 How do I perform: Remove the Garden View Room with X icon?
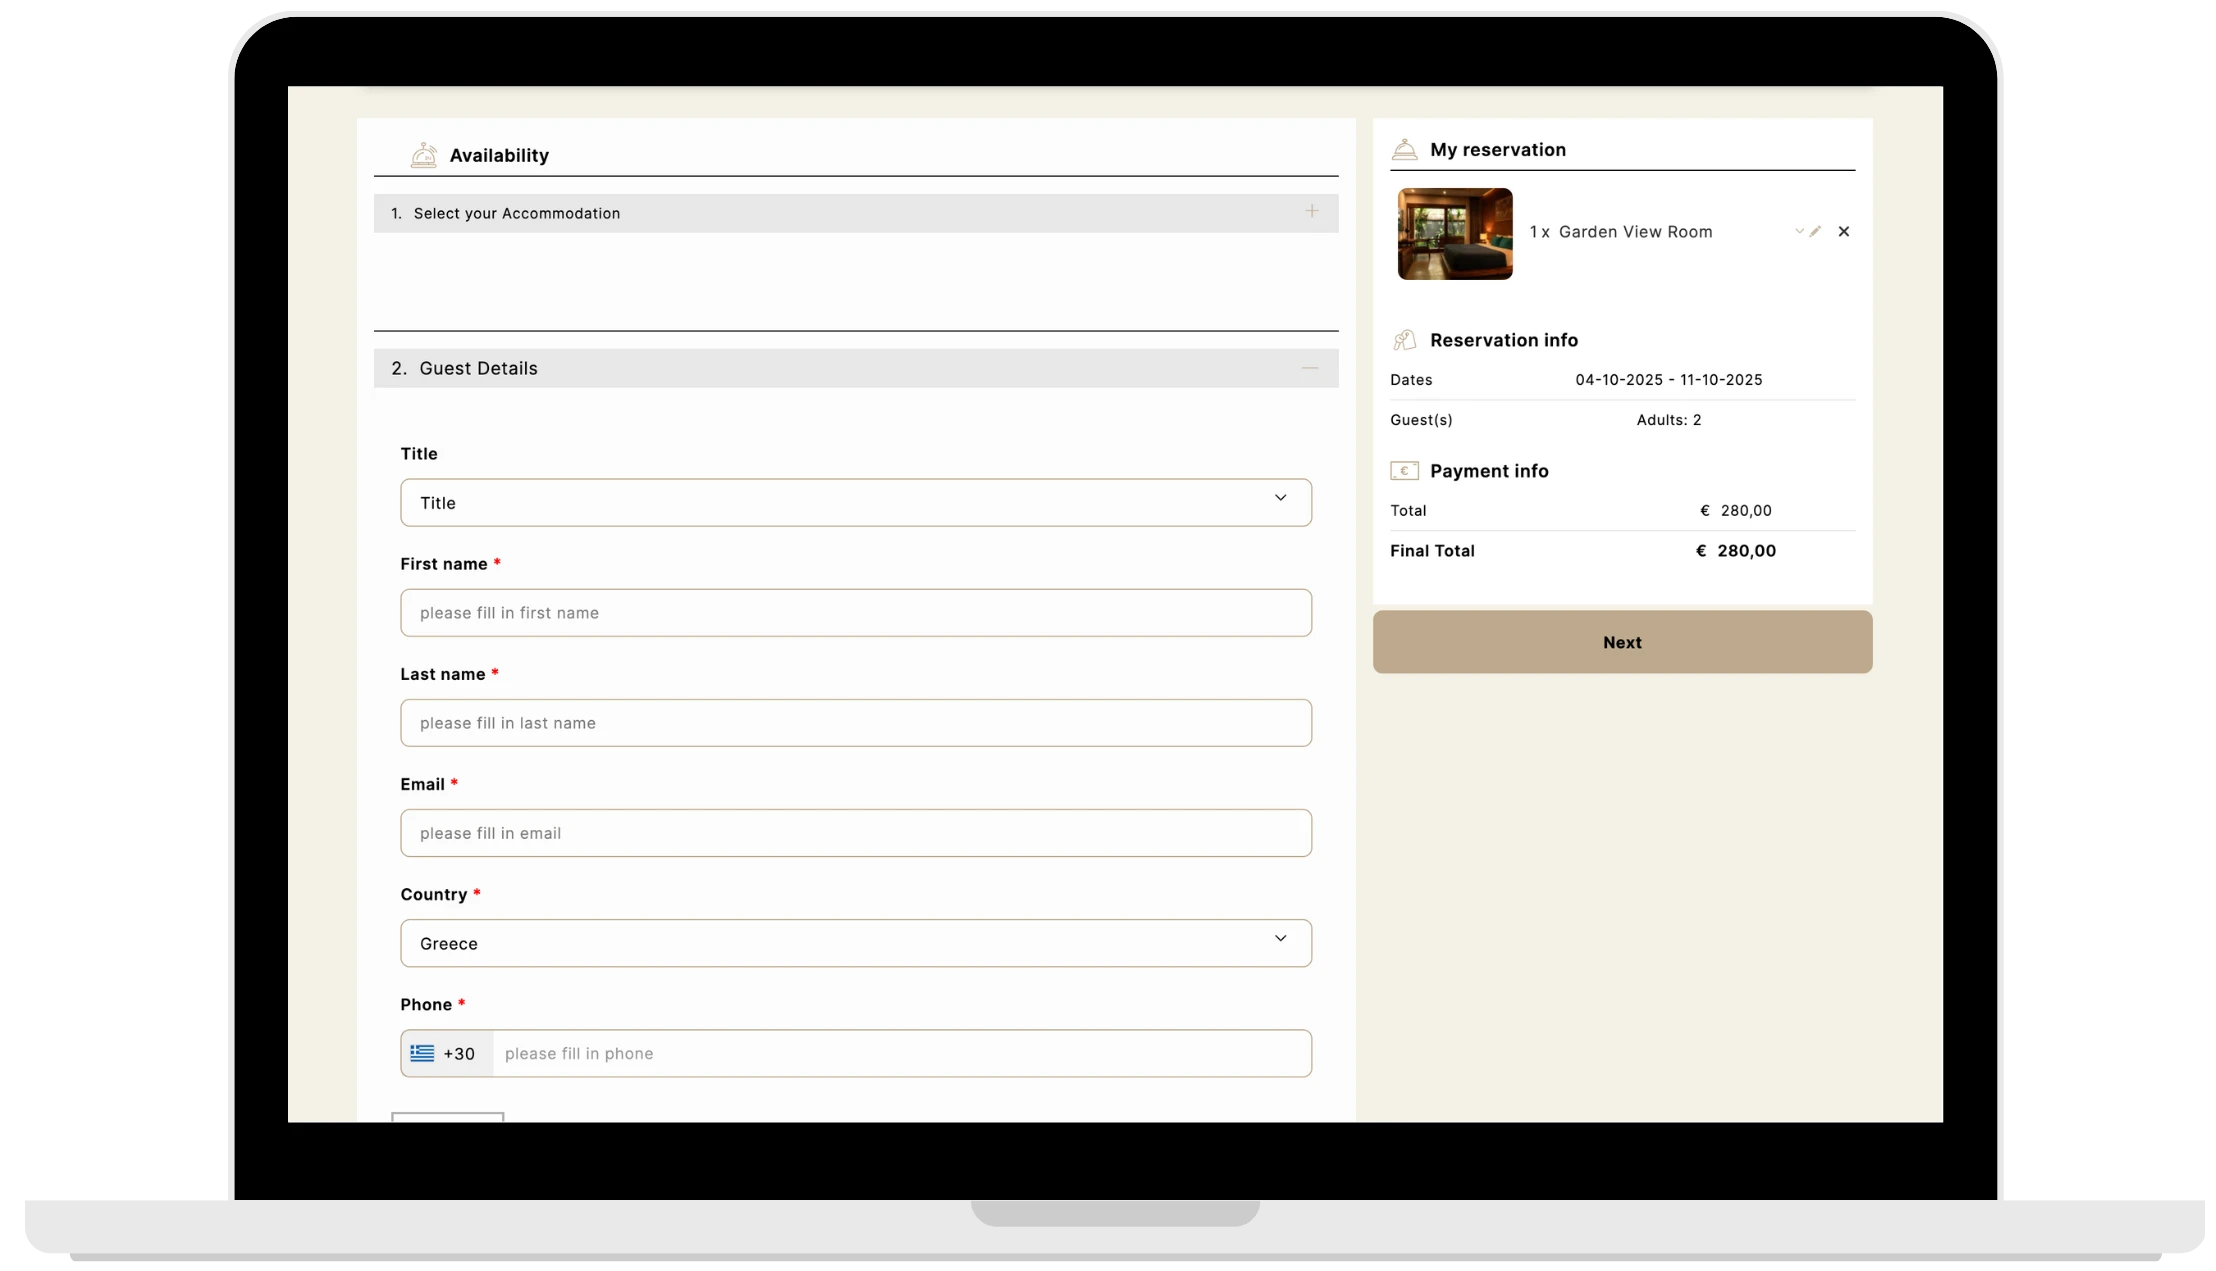click(x=1844, y=232)
